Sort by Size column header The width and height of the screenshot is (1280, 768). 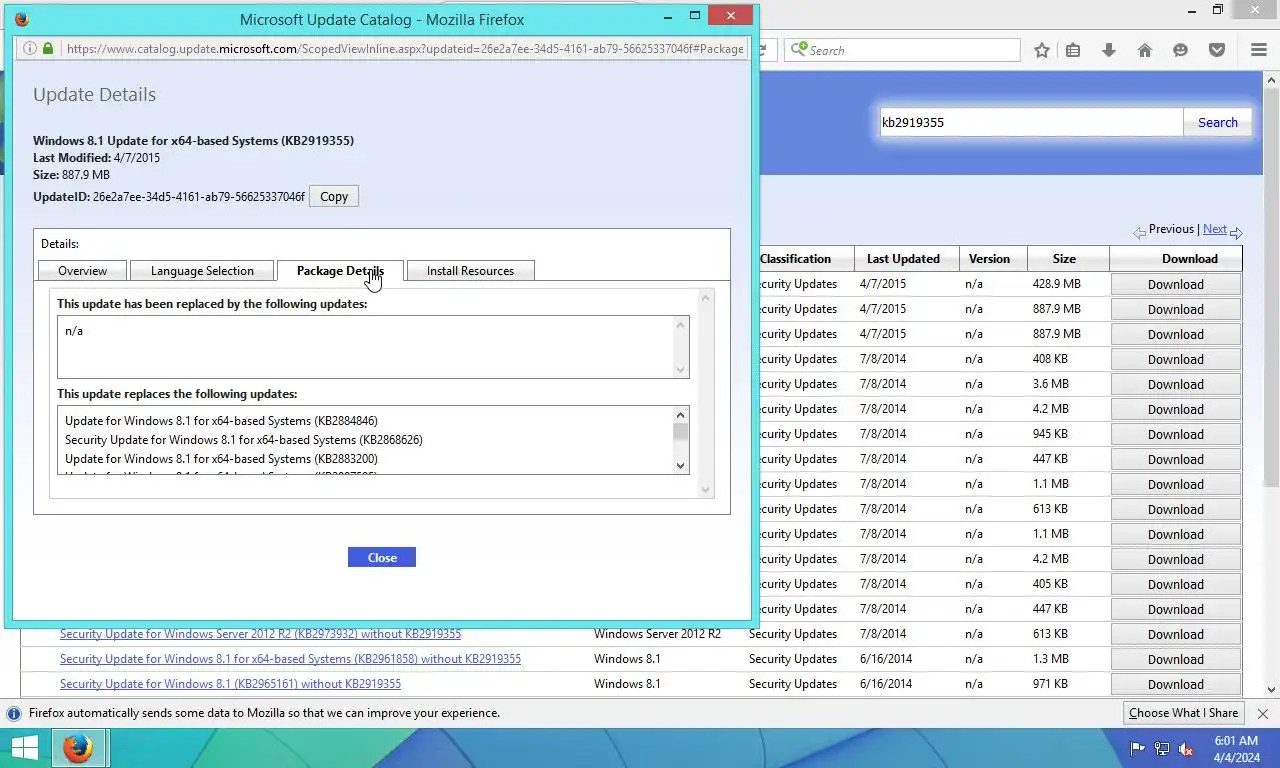[1064, 258]
